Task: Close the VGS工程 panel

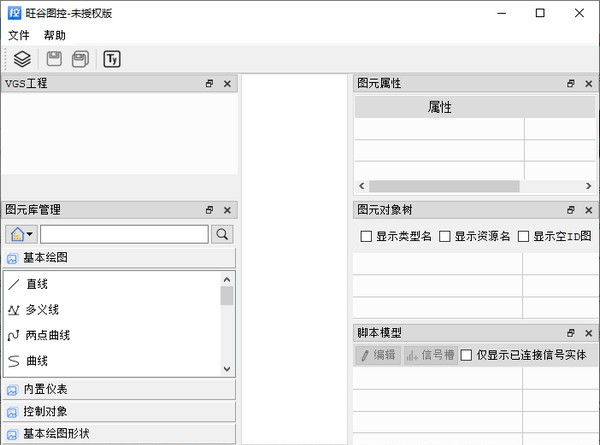Action: (x=227, y=83)
